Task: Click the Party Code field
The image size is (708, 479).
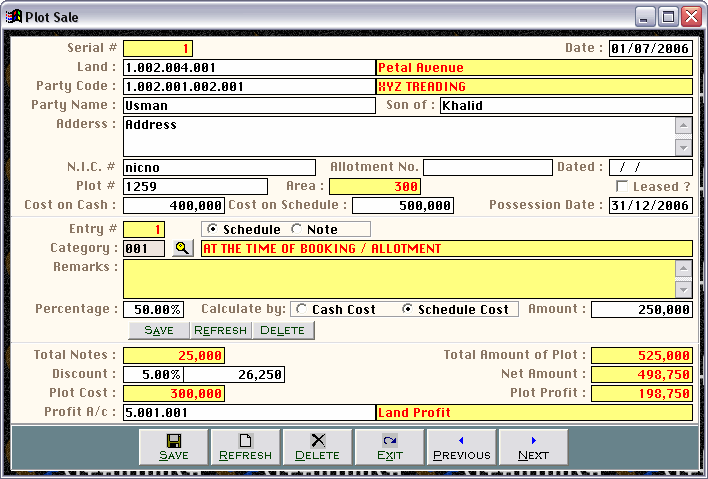Action: tap(249, 86)
